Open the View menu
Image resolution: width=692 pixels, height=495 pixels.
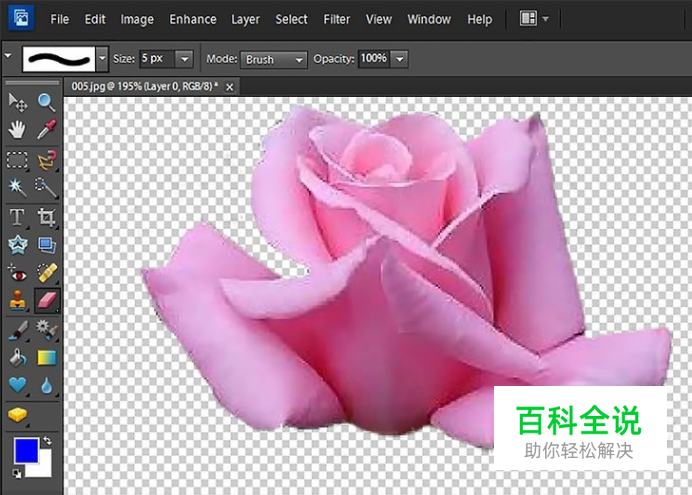[379, 19]
